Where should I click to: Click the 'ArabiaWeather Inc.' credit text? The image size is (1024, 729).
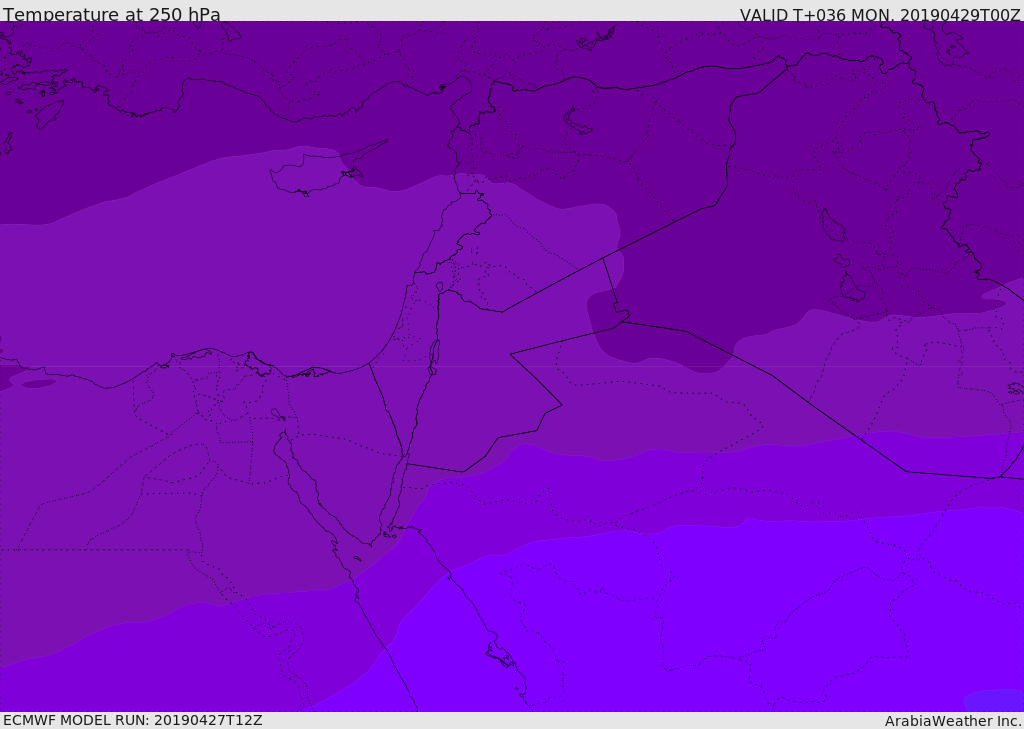tap(954, 721)
